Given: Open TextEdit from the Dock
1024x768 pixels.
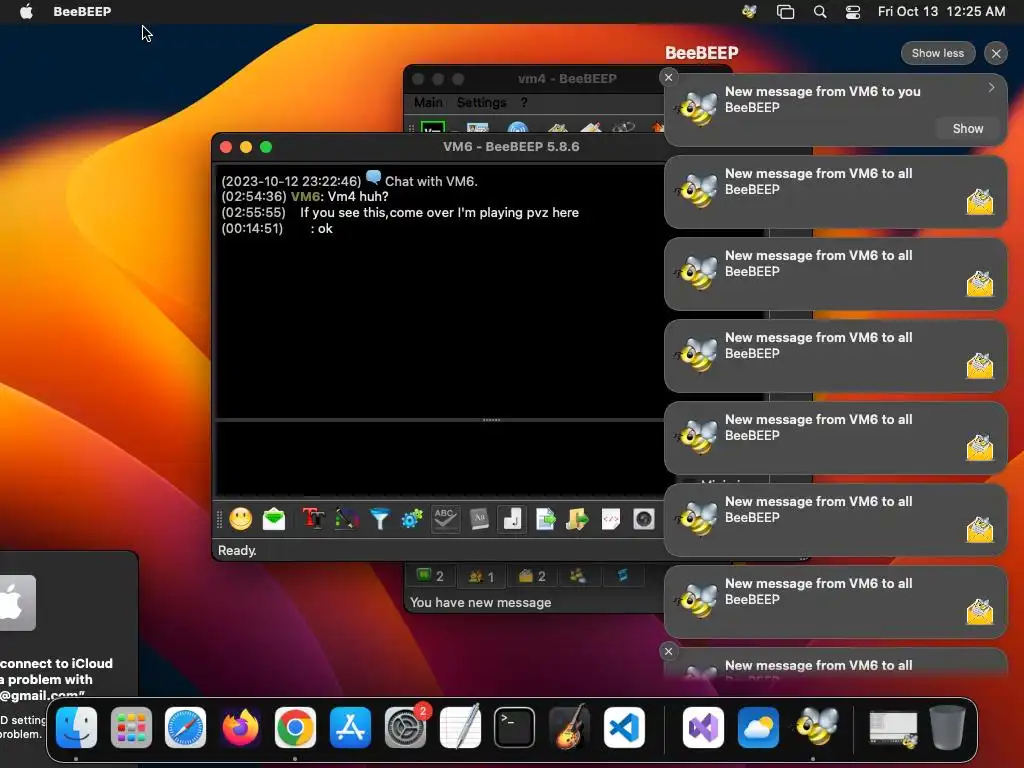Looking at the screenshot, I should point(460,727).
